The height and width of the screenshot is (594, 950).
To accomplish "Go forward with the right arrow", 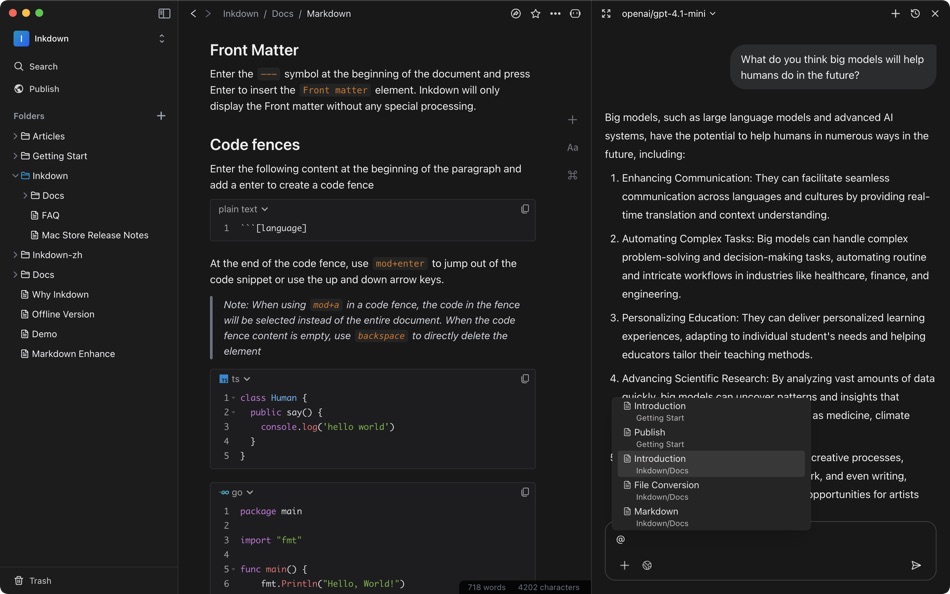I will pos(208,13).
